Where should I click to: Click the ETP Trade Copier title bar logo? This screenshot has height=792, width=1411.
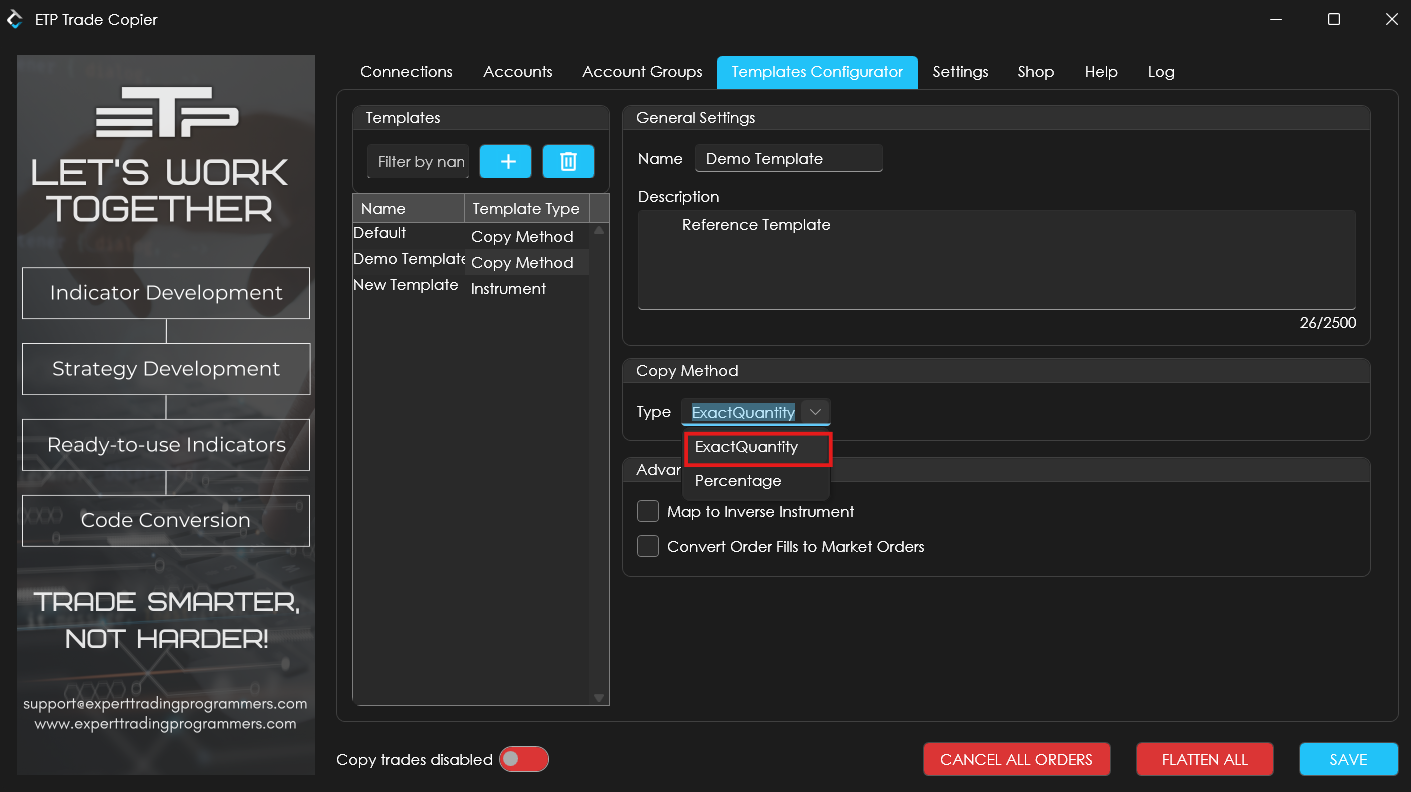point(15,19)
